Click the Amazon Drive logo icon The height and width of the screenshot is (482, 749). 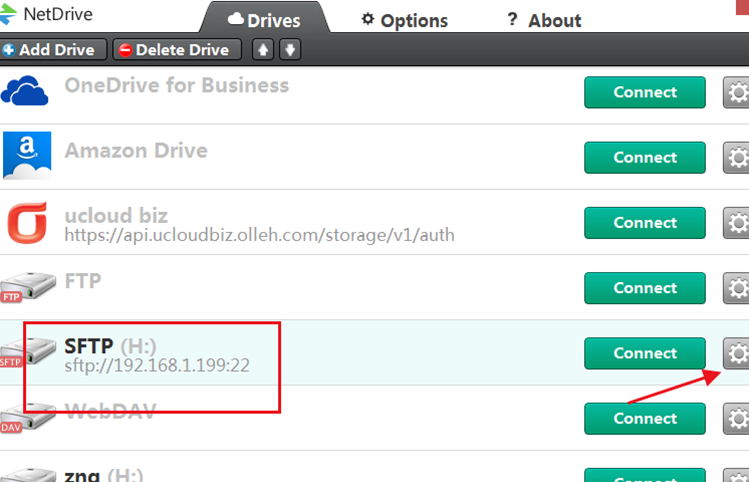(27, 155)
